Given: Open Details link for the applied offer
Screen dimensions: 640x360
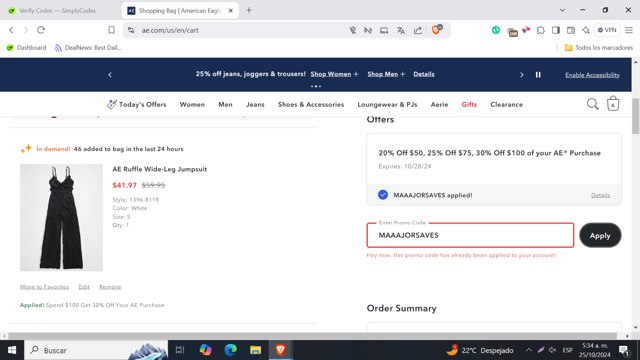Looking at the screenshot, I should pyautogui.click(x=600, y=195).
